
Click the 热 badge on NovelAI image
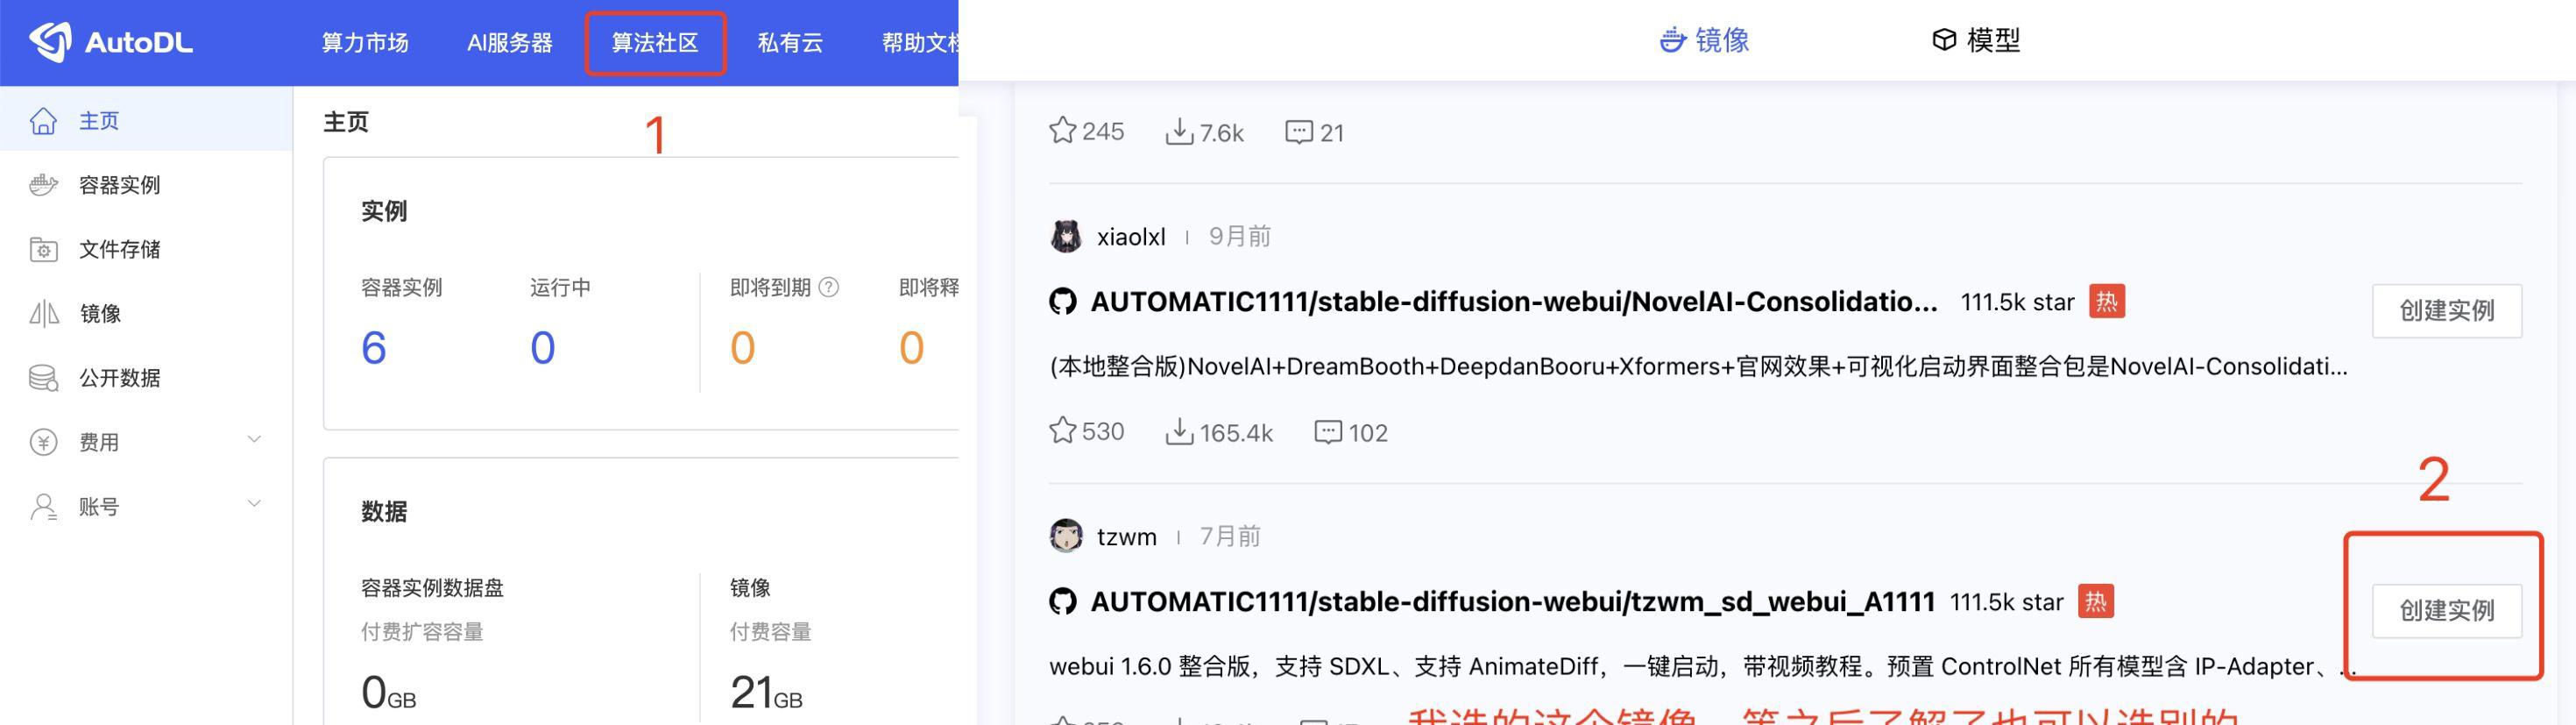(x=2106, y=301)
